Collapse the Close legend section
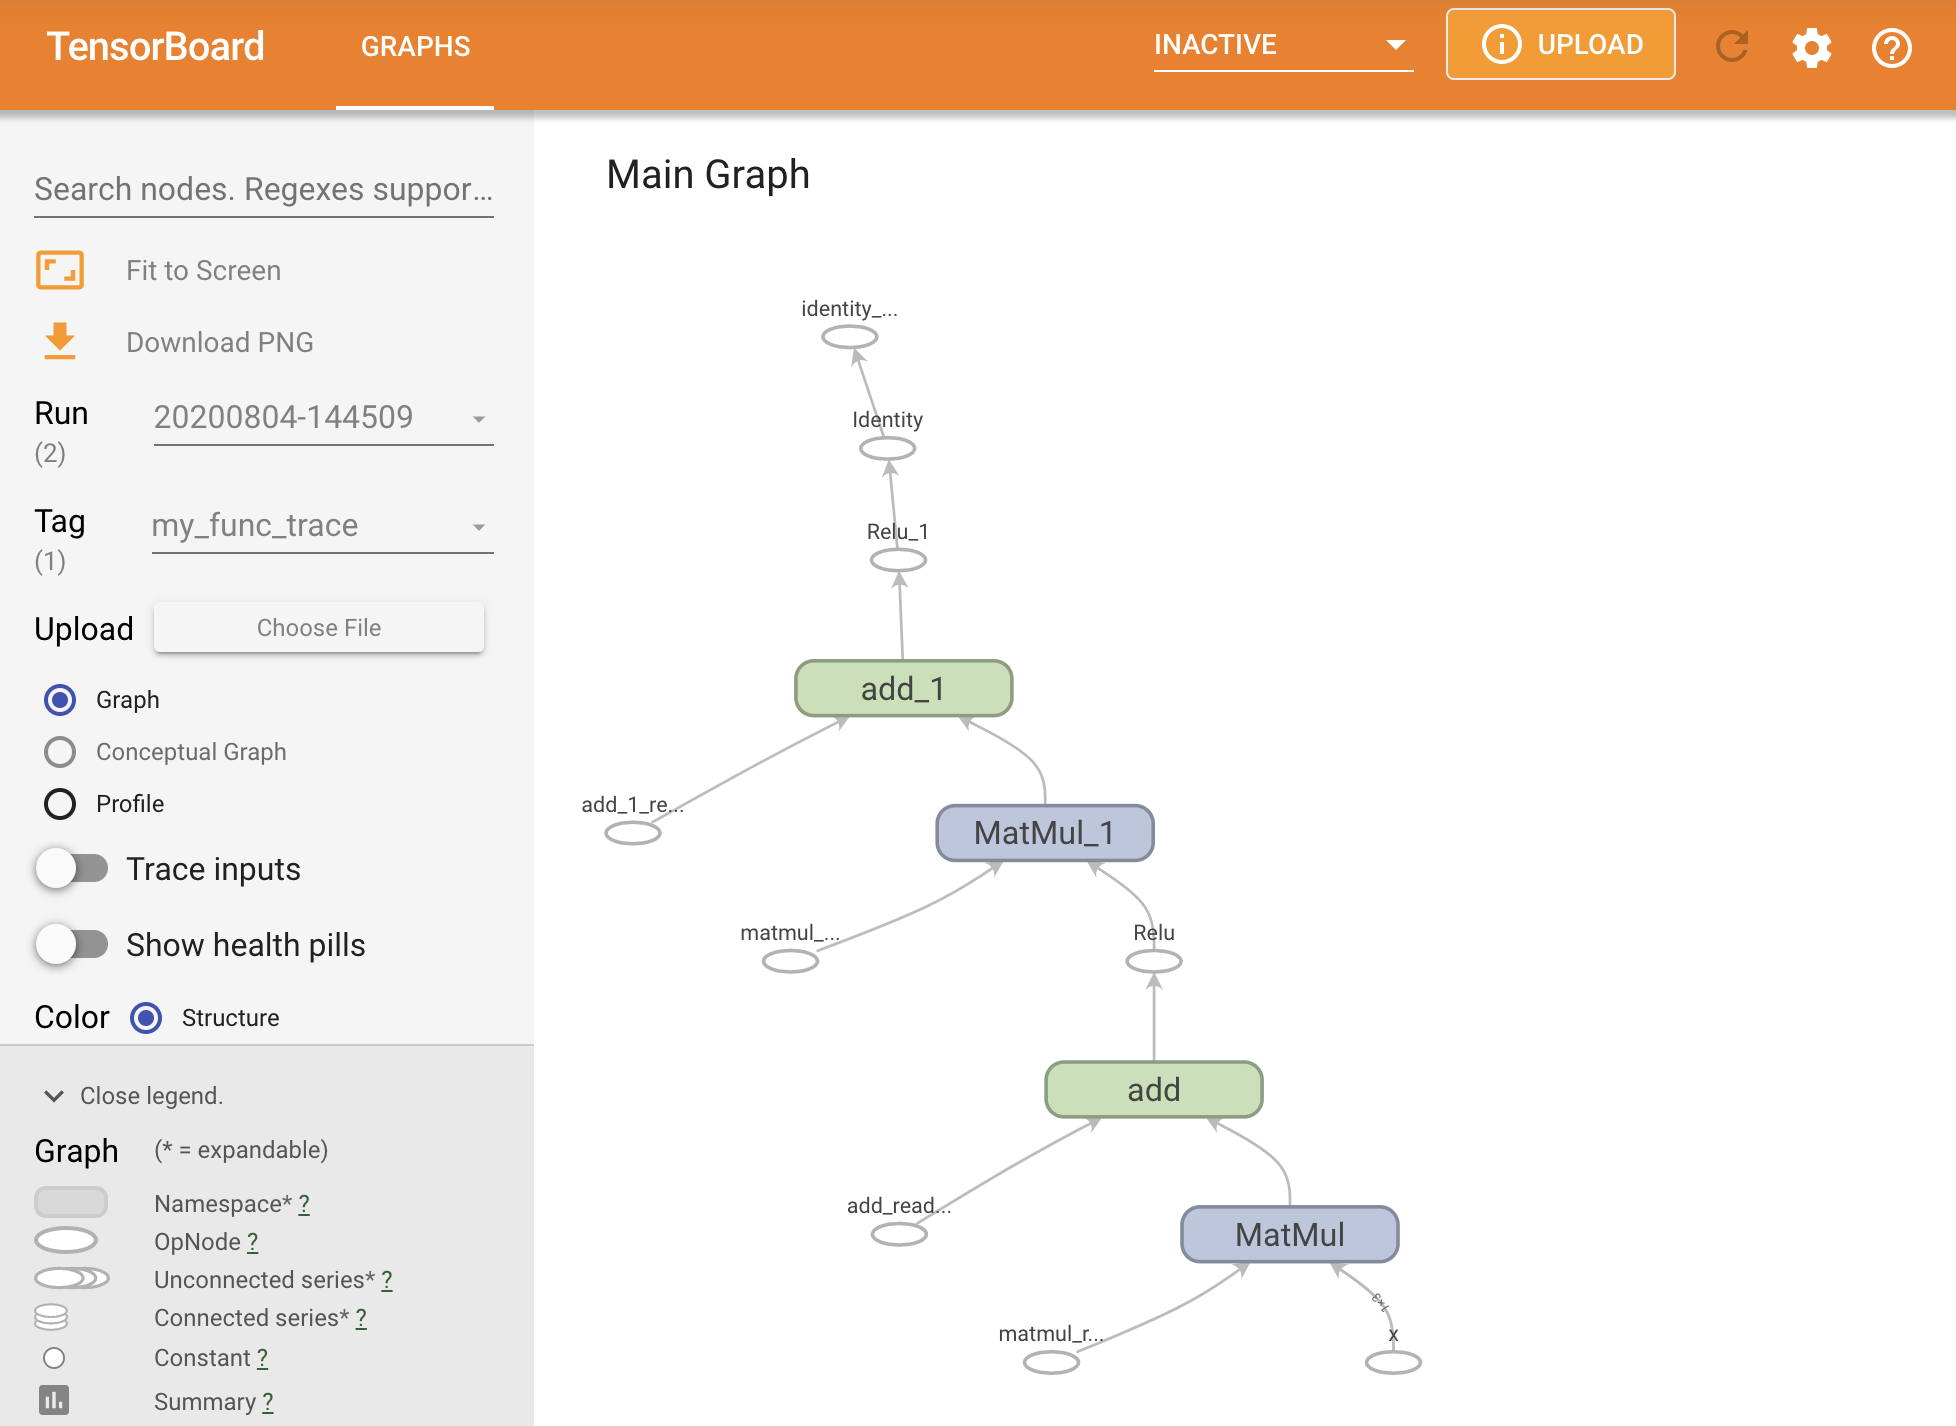This screenshot has width=1956, height=1426. pos(55,1095)
